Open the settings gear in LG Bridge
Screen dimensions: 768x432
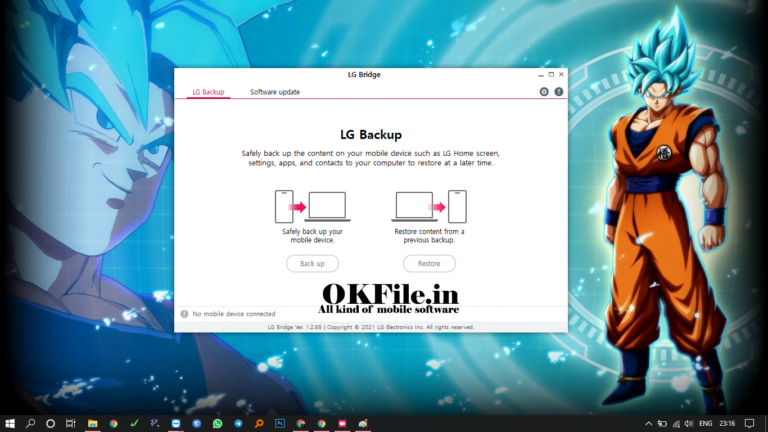pos(544,92)
